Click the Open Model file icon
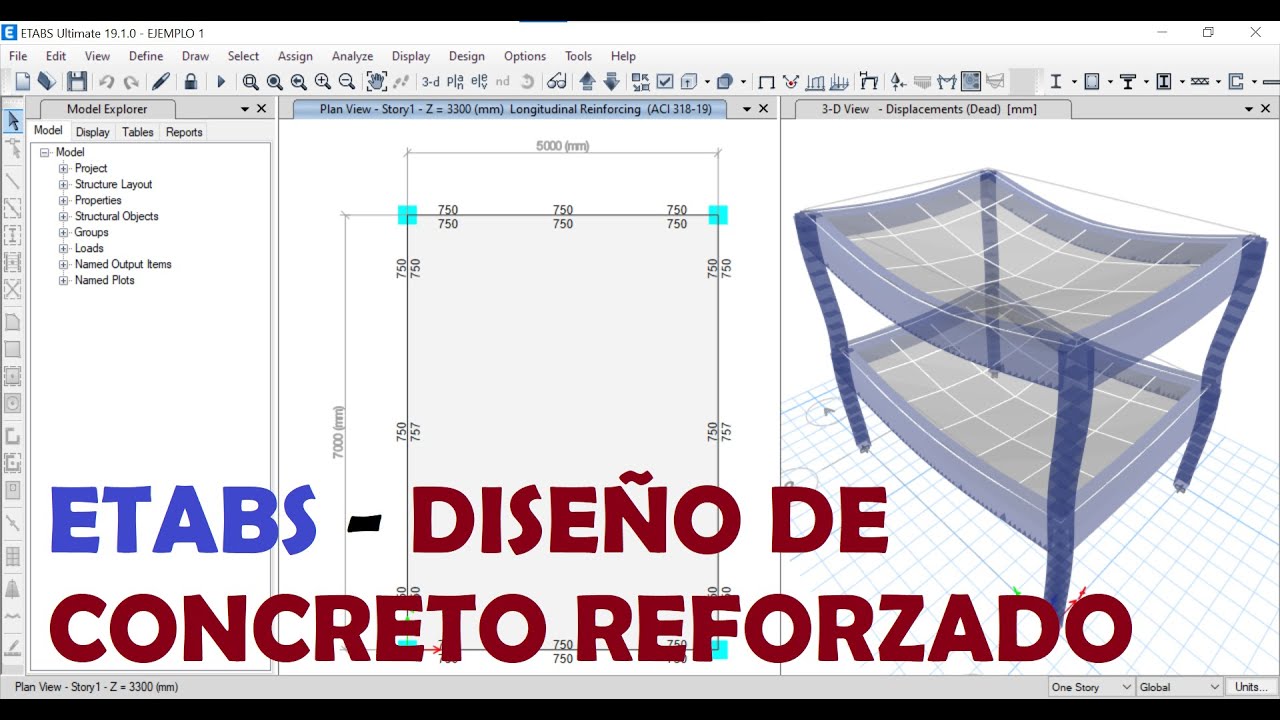 click(x=47, y=82)
